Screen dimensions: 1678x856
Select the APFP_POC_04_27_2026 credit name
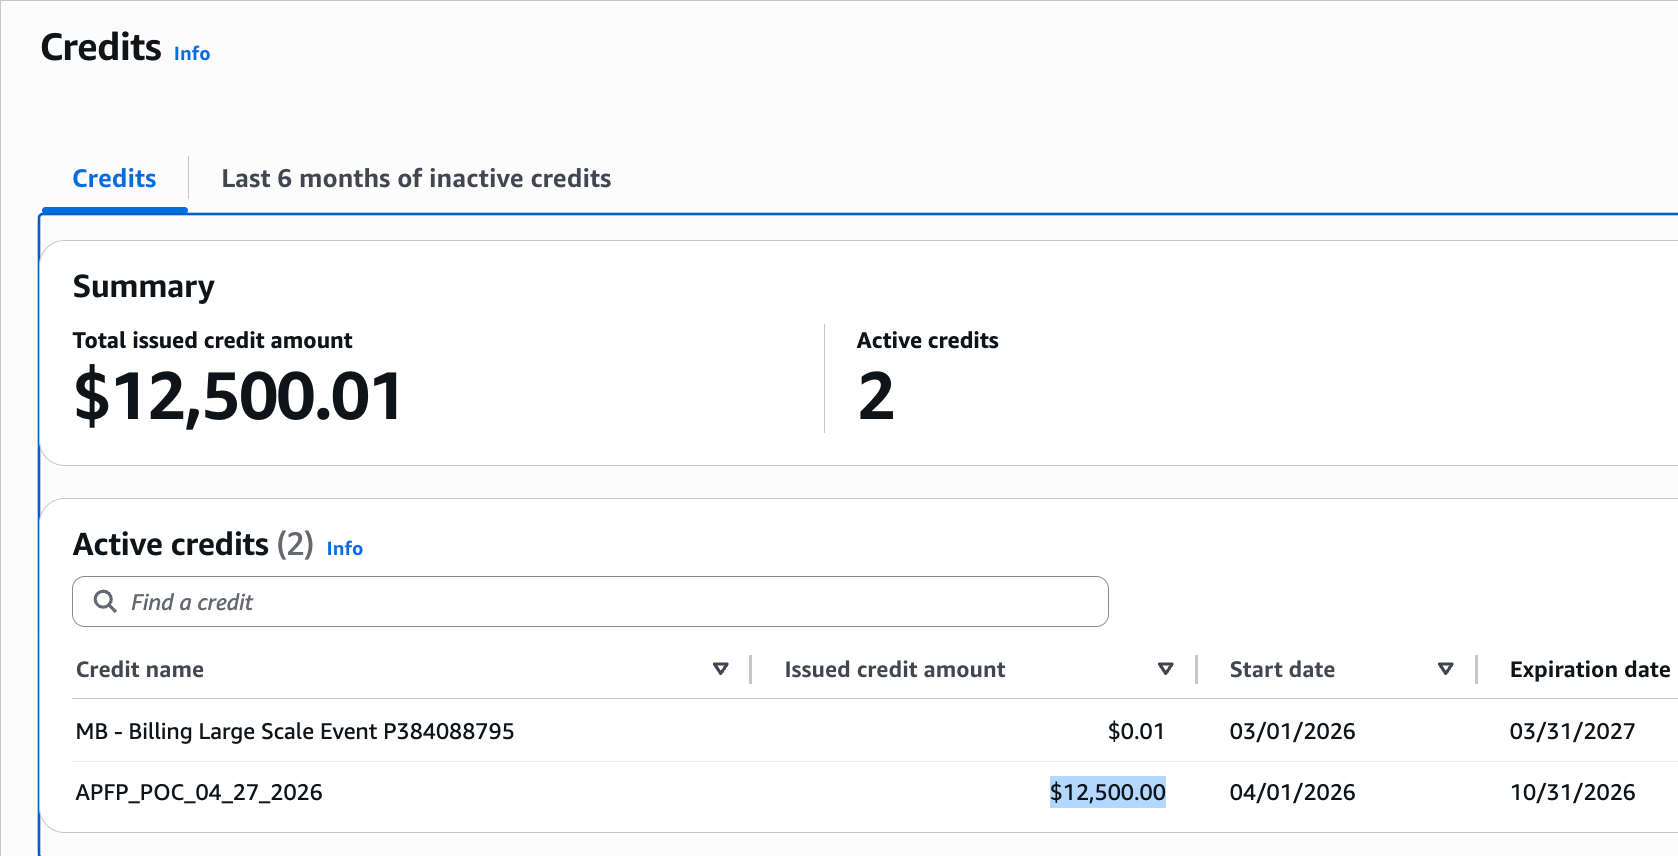point(199,792)
